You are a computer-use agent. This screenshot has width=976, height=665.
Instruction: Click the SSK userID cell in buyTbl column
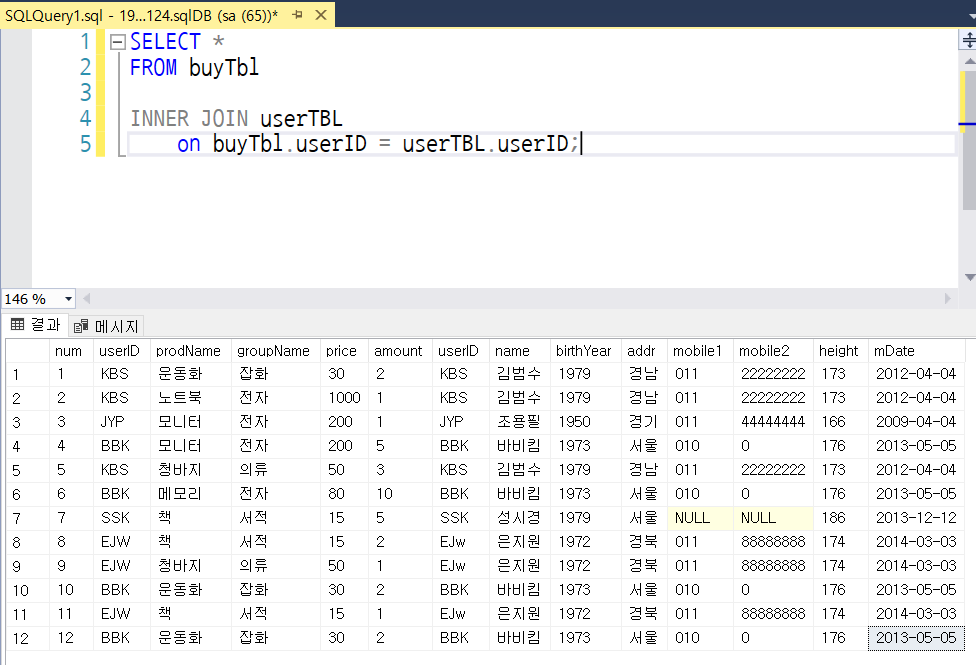(122, 518)
